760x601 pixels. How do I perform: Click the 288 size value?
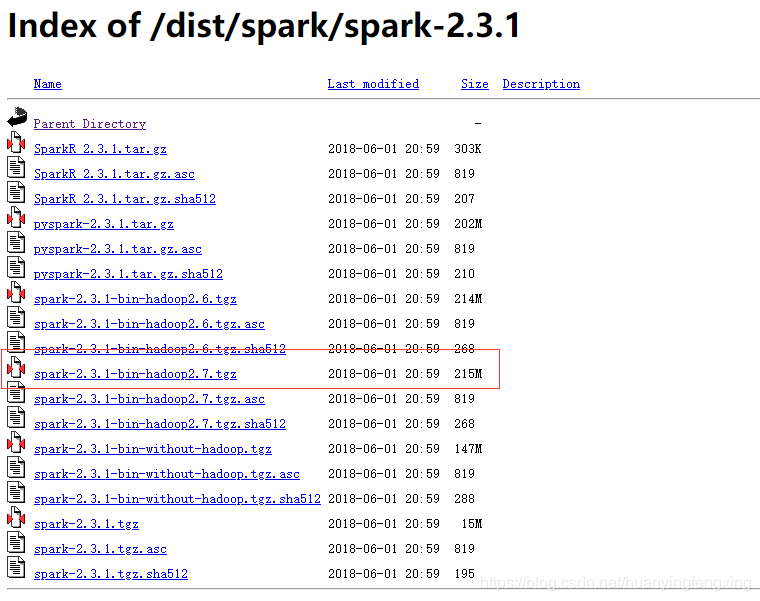tap(464, 499)
